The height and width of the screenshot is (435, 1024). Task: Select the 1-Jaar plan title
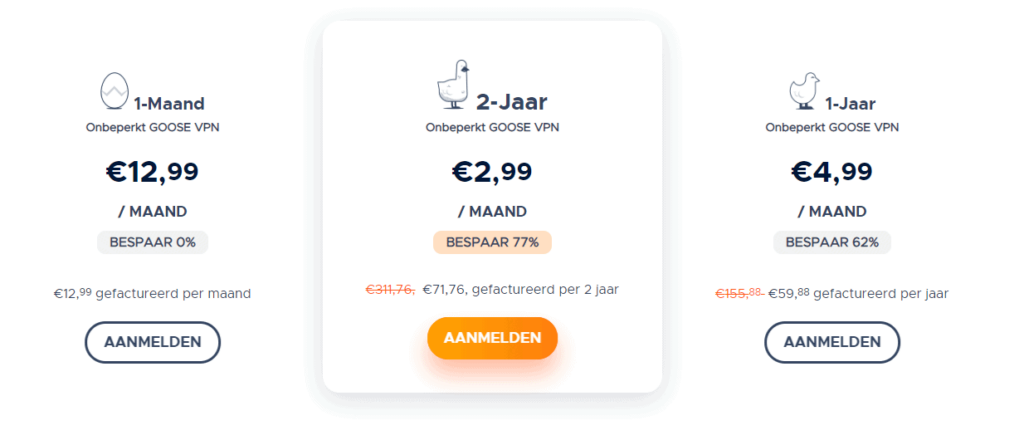coord(850,102)
